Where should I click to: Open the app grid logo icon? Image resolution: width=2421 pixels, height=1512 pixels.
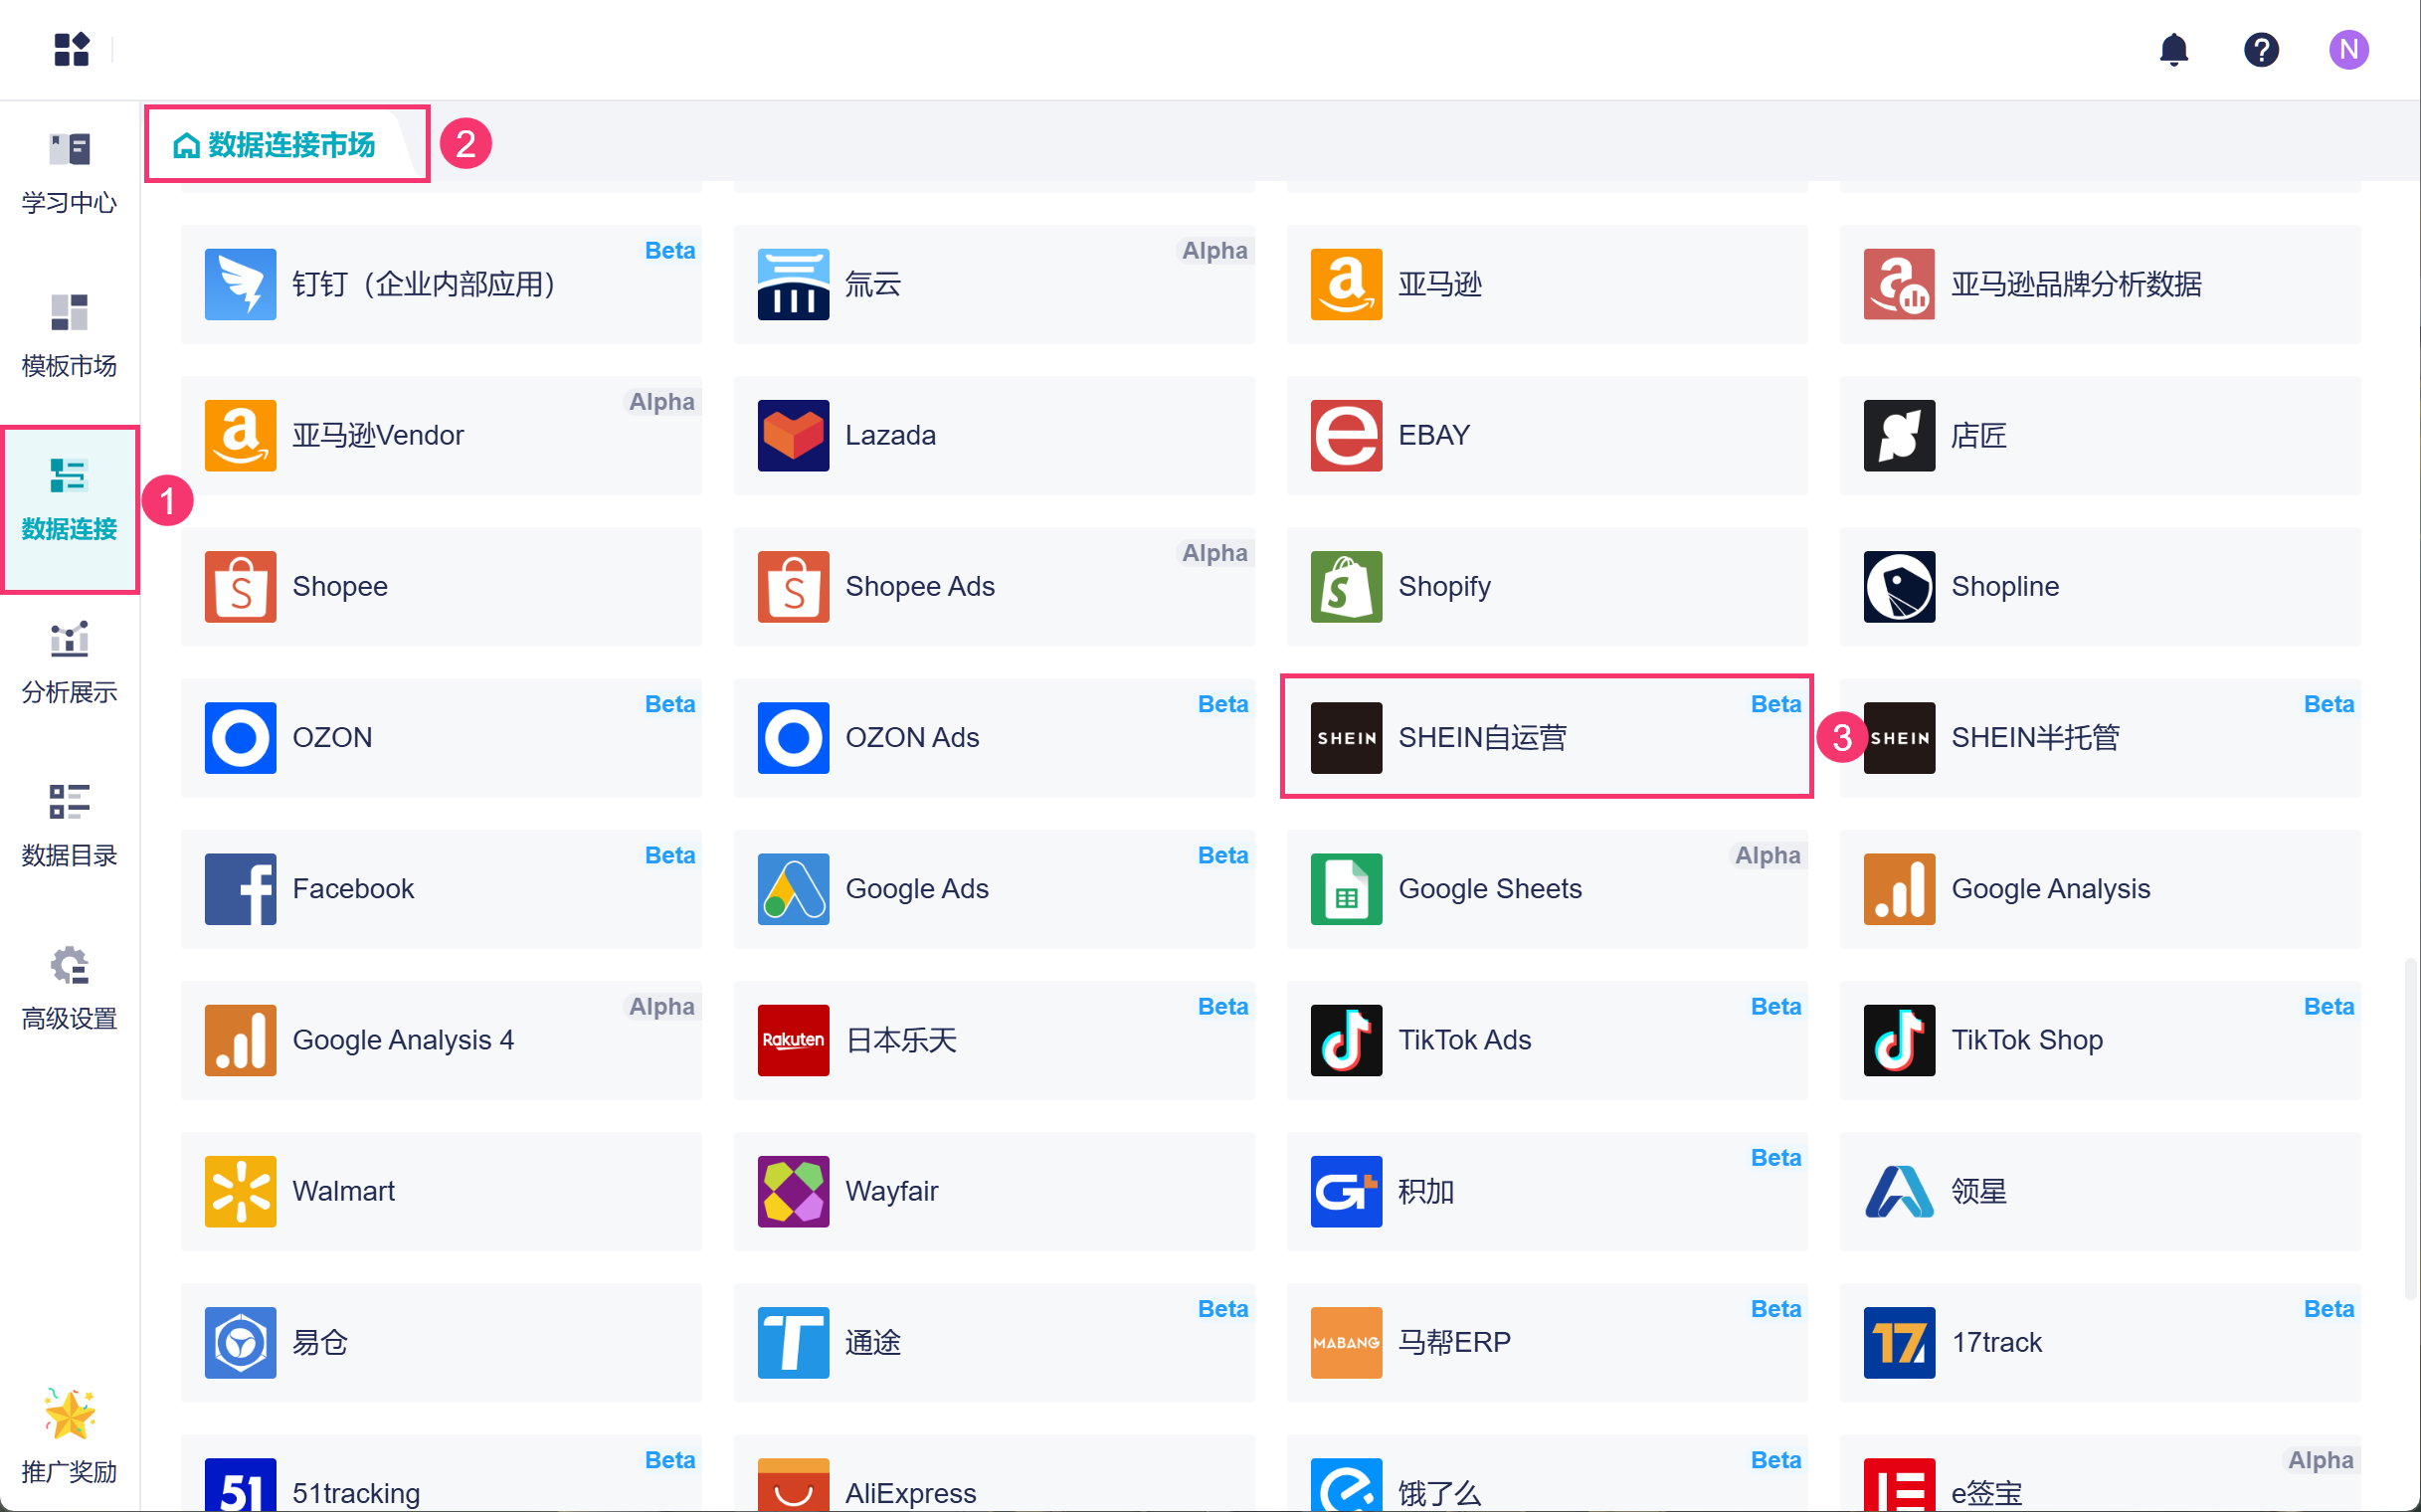pos(71,49)
